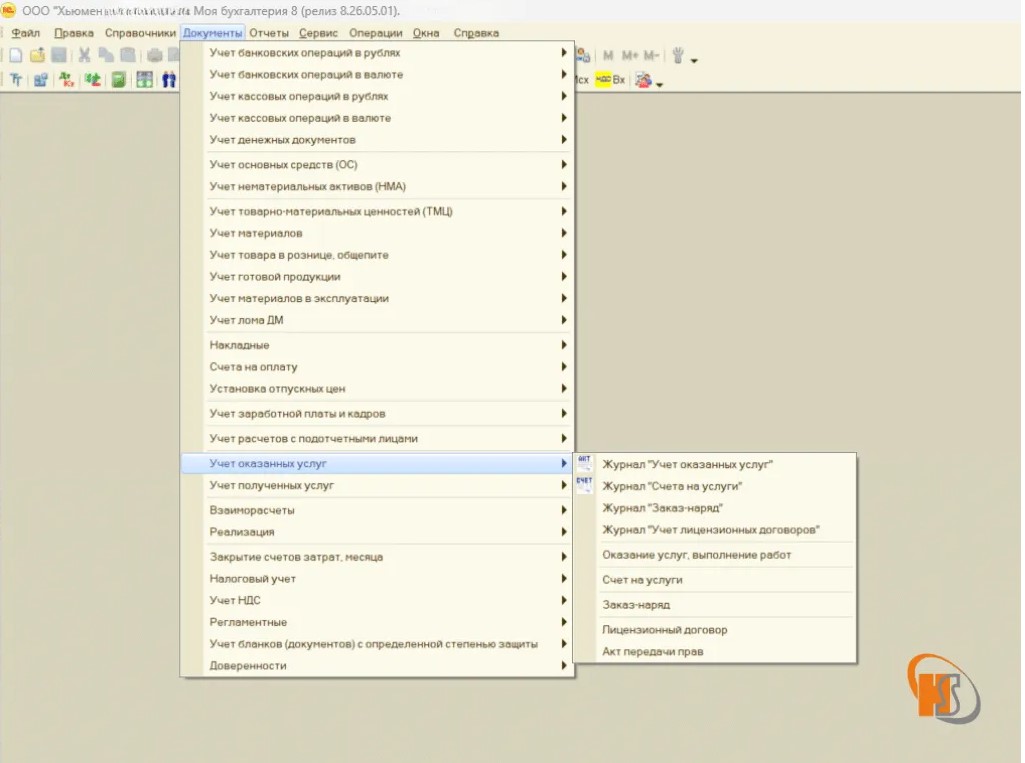Click the gray grid icon with green arrows
Viewport: 1025px width, 763px height.
pos(144,80)
